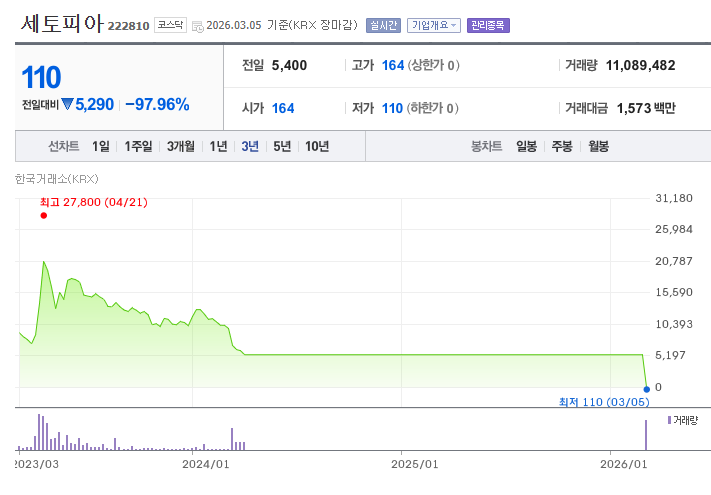Click the current price 110
This screenshot has width=711, height=495.
tap(41, 77)
